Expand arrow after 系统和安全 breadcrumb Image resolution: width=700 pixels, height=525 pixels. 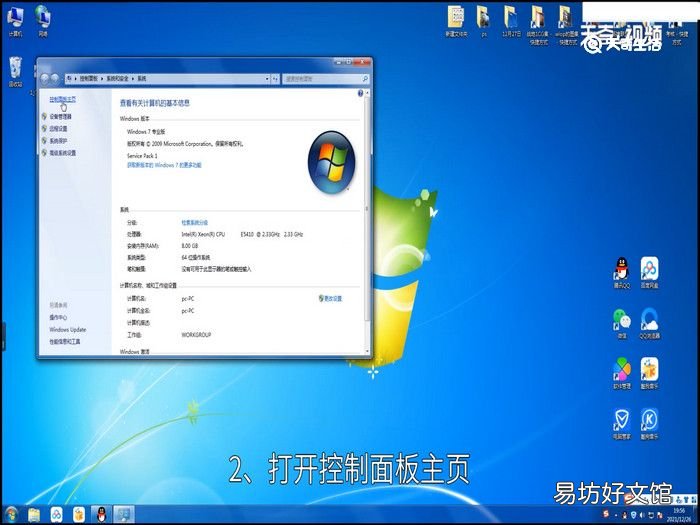click(x=133, y=79)
